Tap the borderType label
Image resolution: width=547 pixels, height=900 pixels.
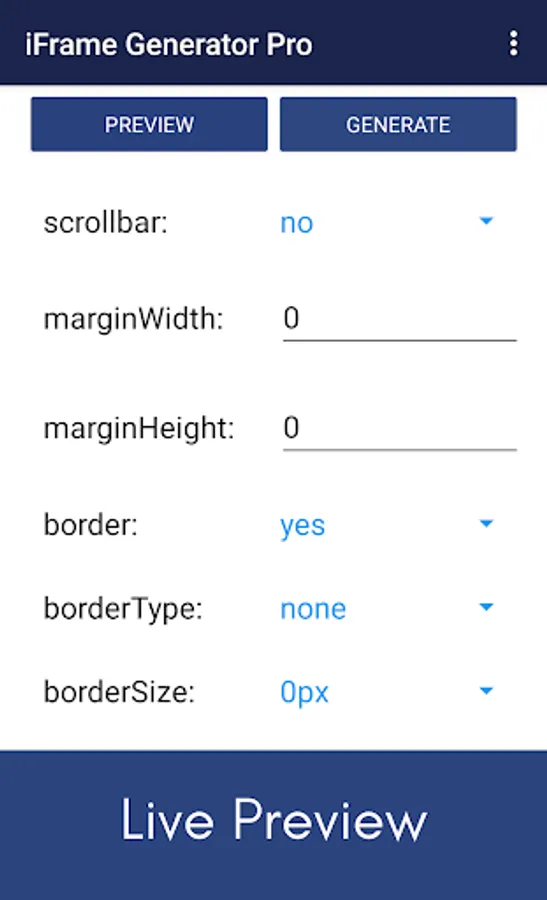click(123, 609)
